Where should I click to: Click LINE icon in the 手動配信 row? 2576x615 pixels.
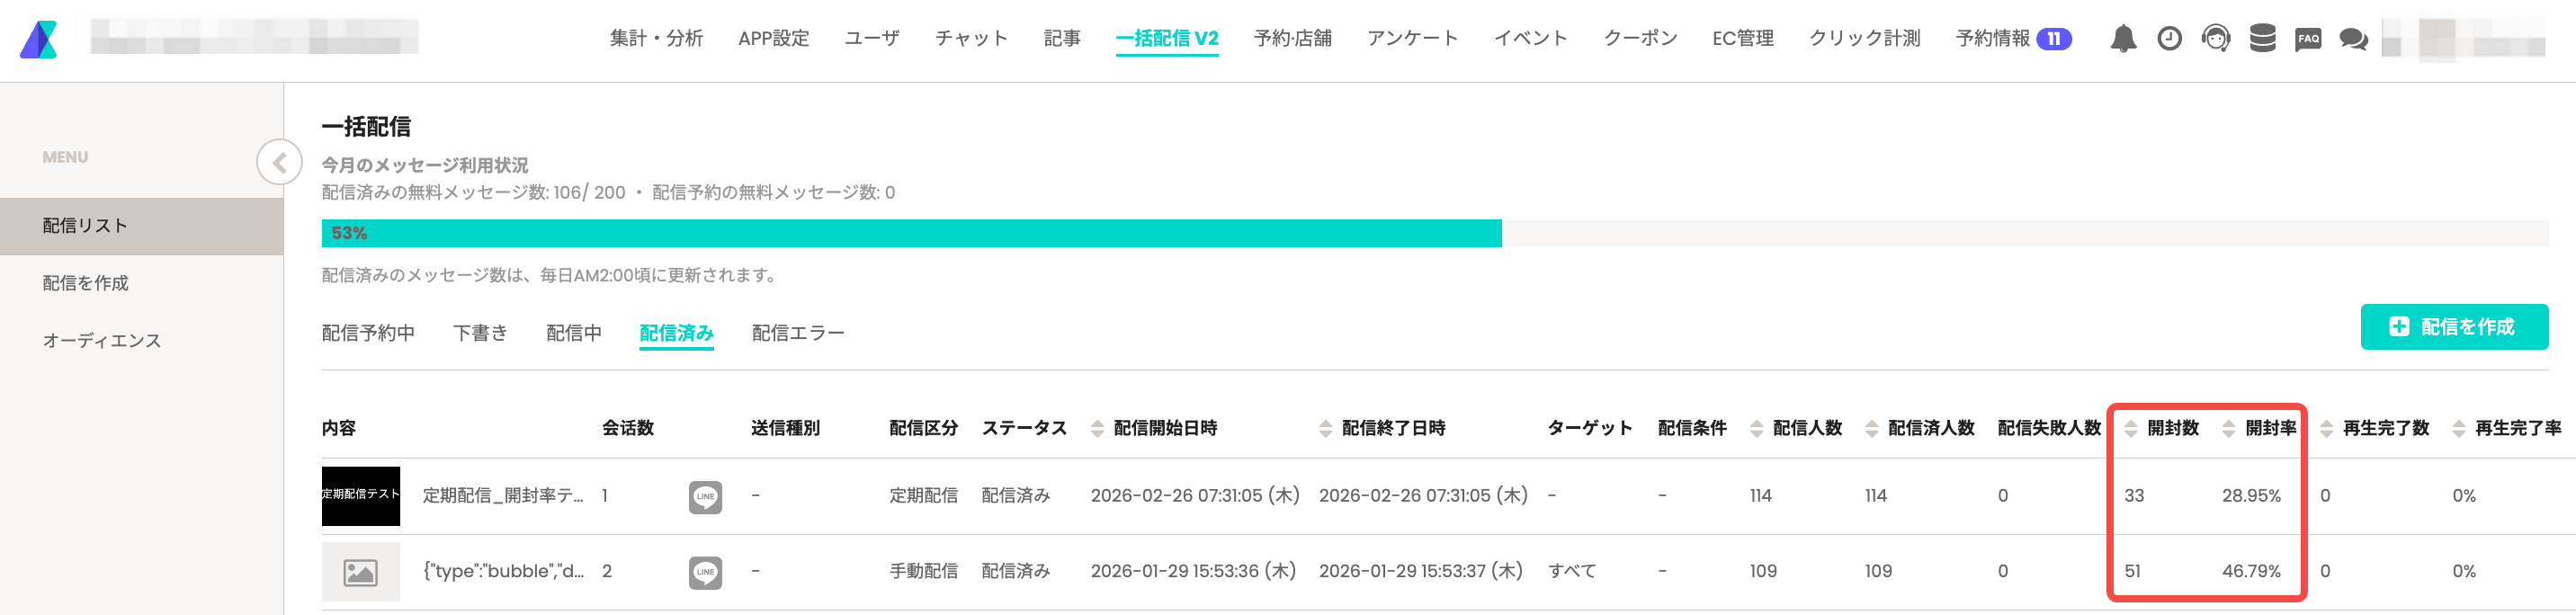pos(705,572)
